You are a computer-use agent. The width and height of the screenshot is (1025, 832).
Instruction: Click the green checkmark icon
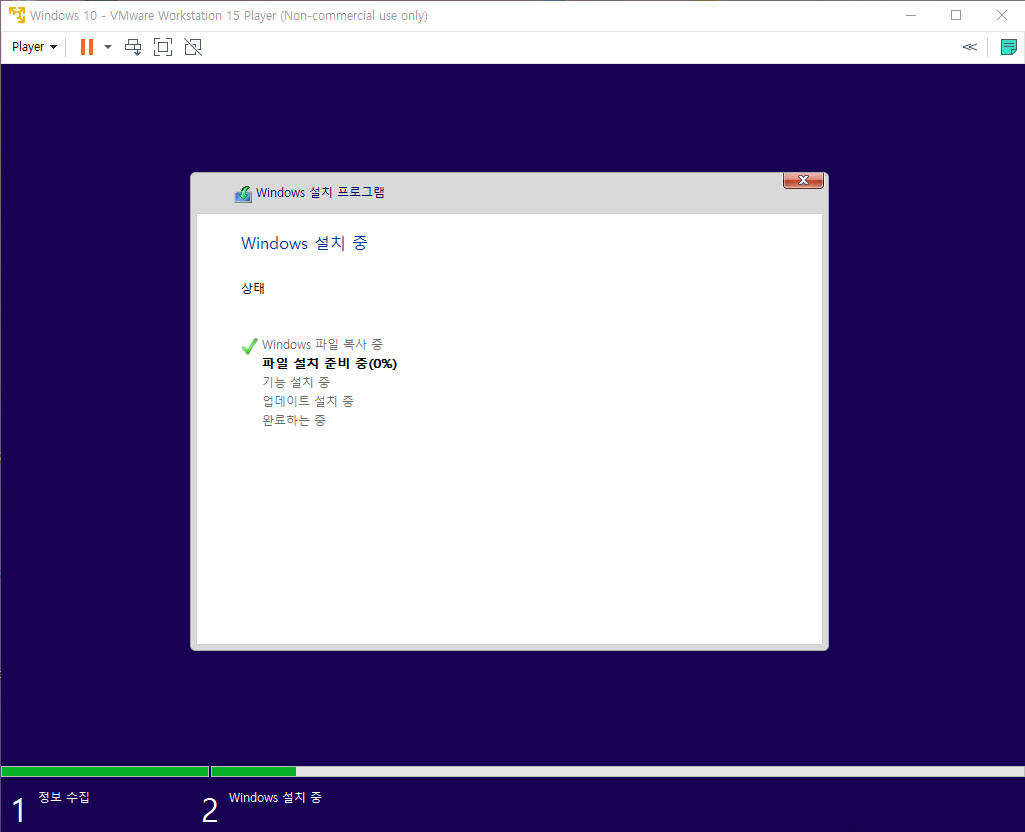click(x=249, y=346)
